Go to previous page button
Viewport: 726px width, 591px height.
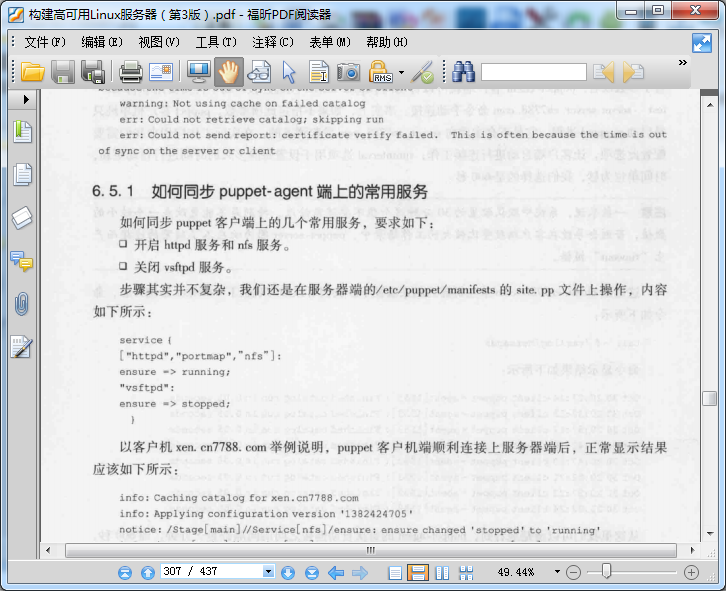[148, 573]
